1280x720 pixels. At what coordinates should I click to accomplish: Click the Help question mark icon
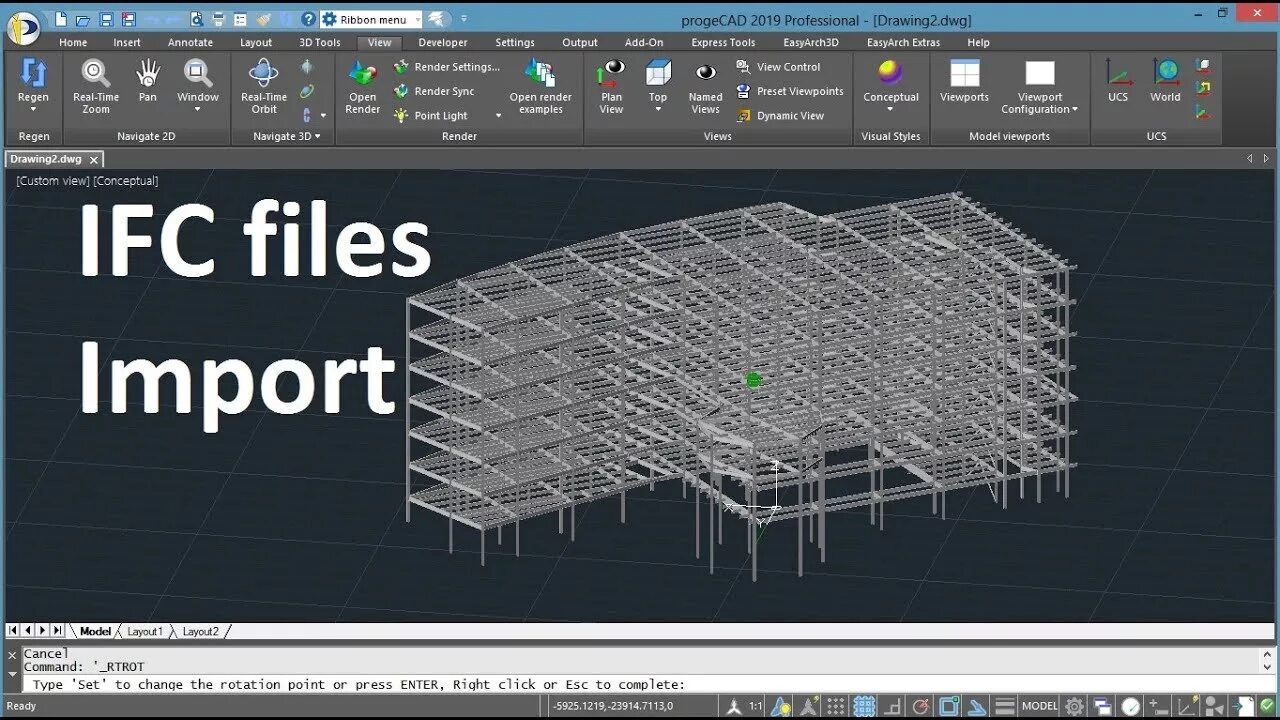307,19
